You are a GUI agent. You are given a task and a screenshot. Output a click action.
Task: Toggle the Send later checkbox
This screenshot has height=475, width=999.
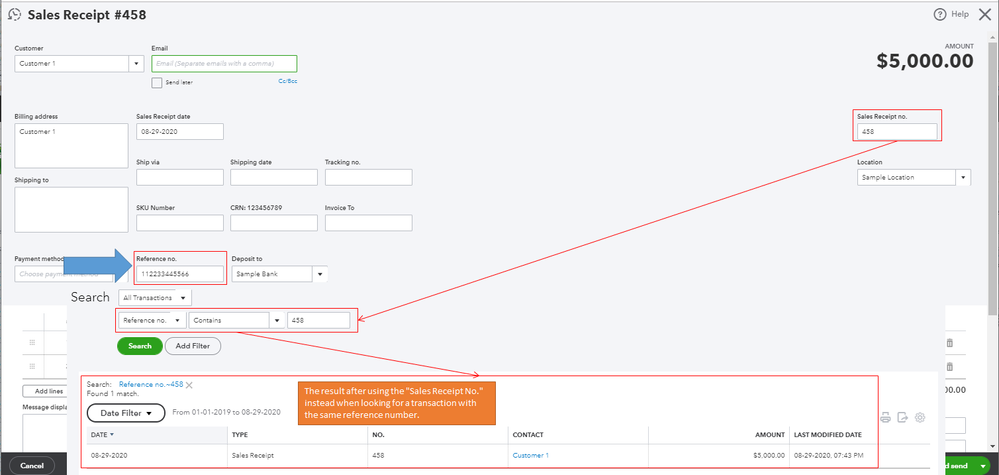click(x=157, y=82)
